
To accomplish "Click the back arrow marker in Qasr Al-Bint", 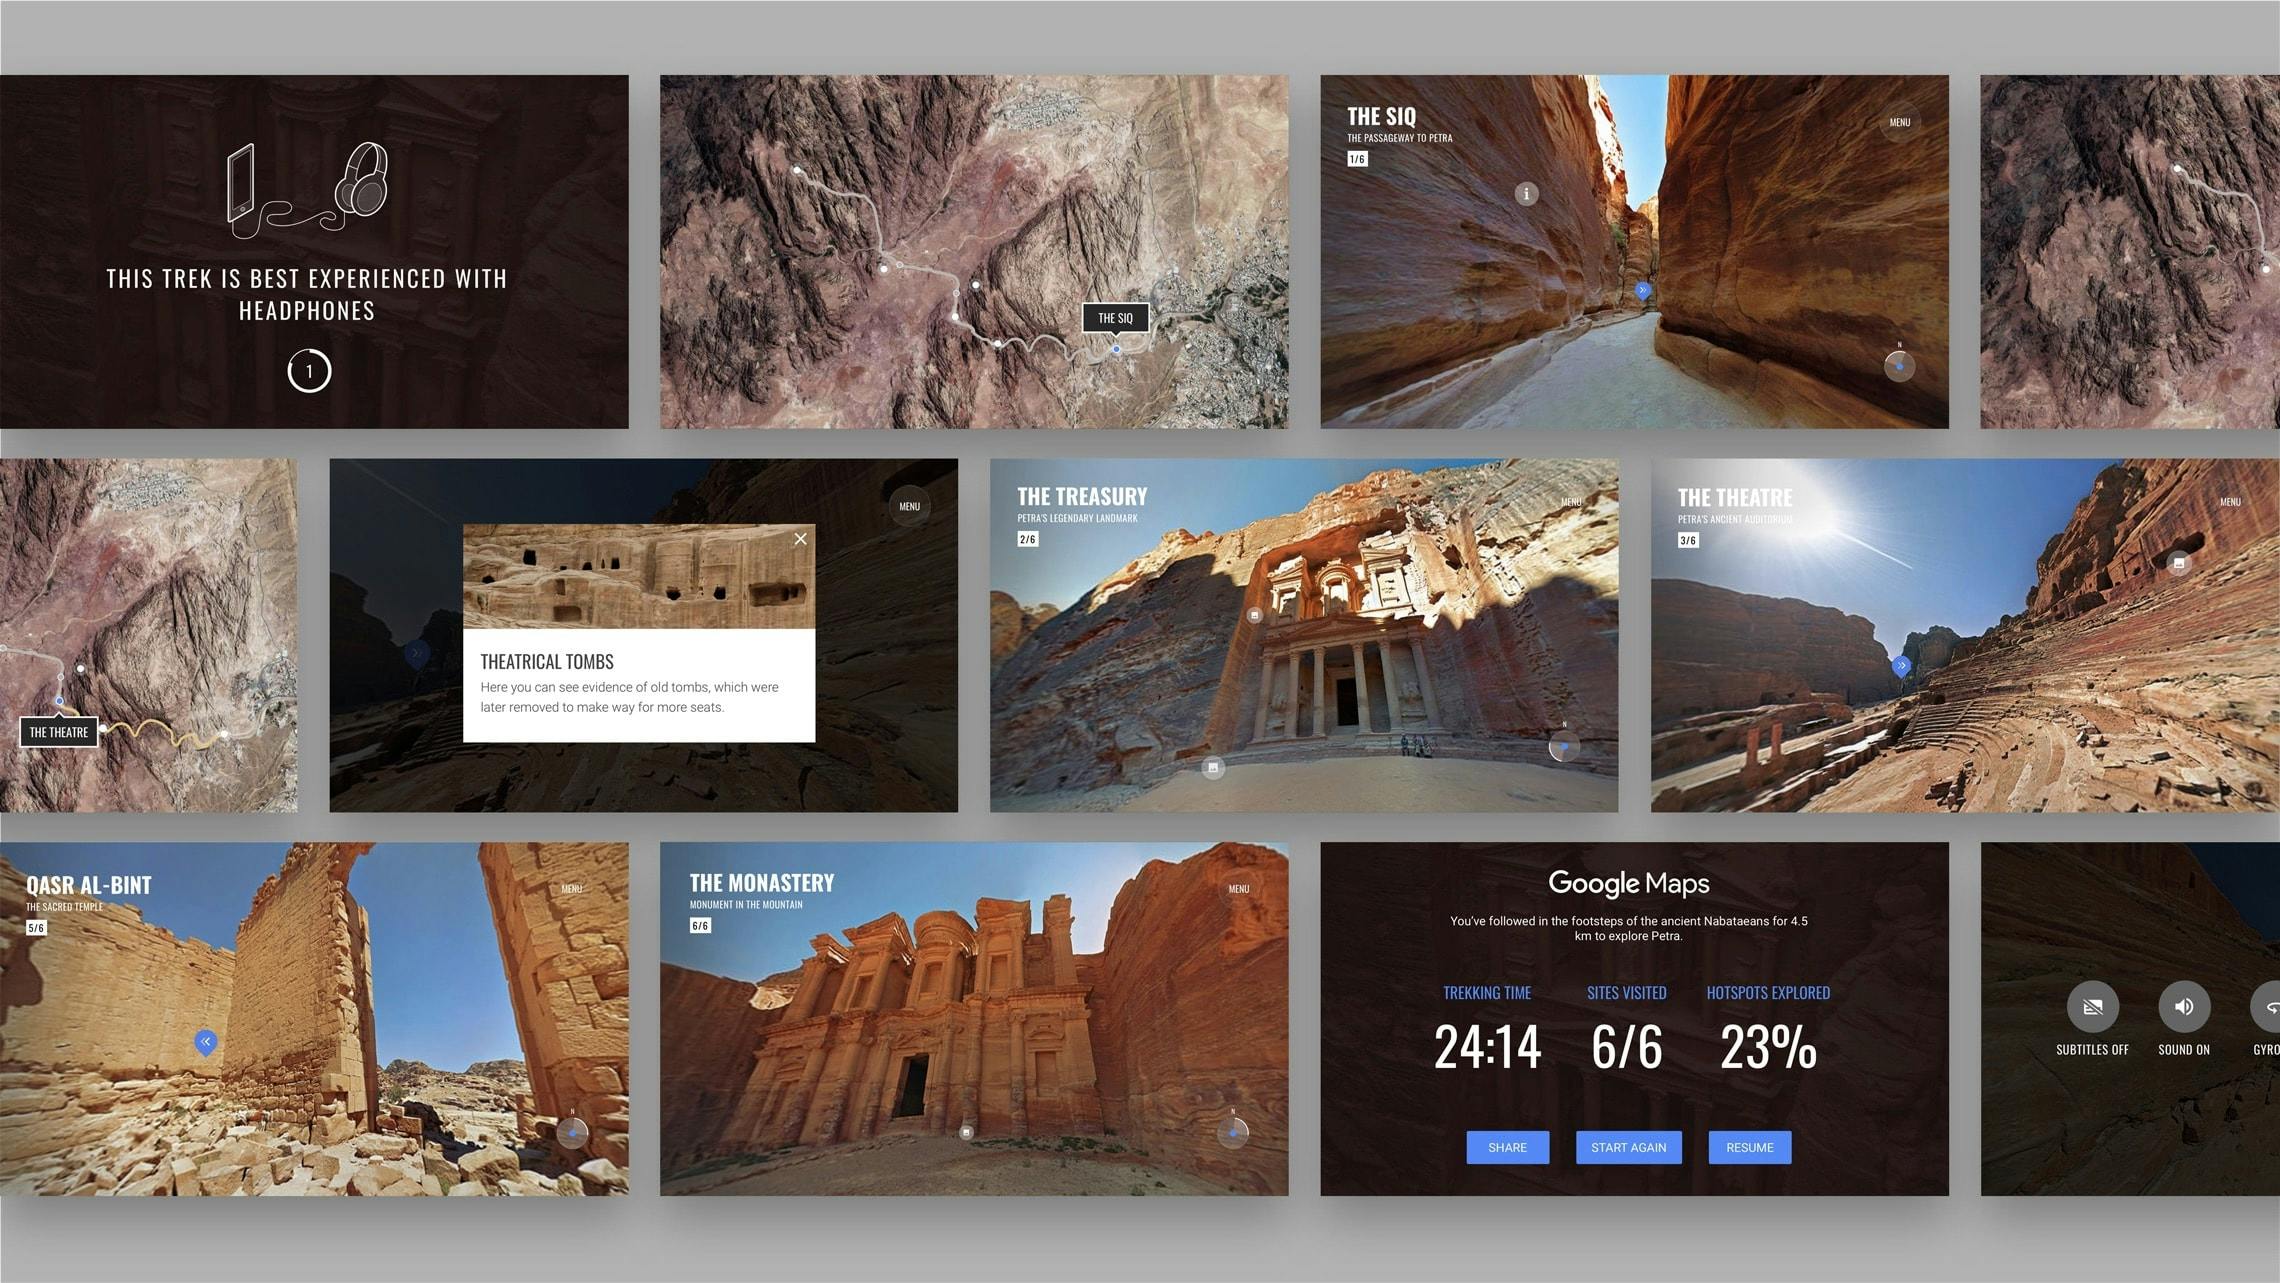I will click(x=205, y=1042).
